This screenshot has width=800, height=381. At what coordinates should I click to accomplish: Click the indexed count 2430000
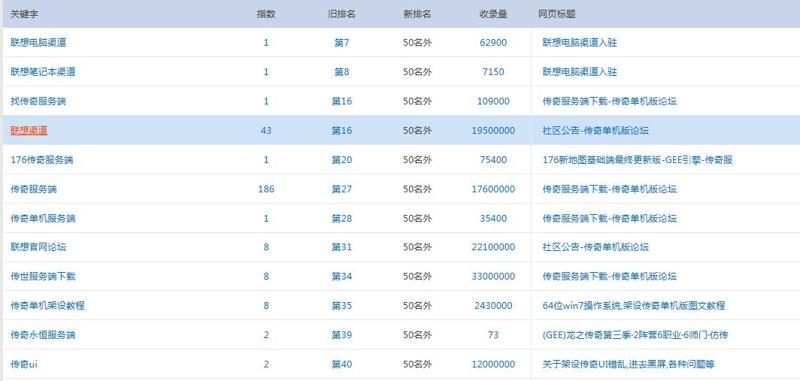pos(493,306)
